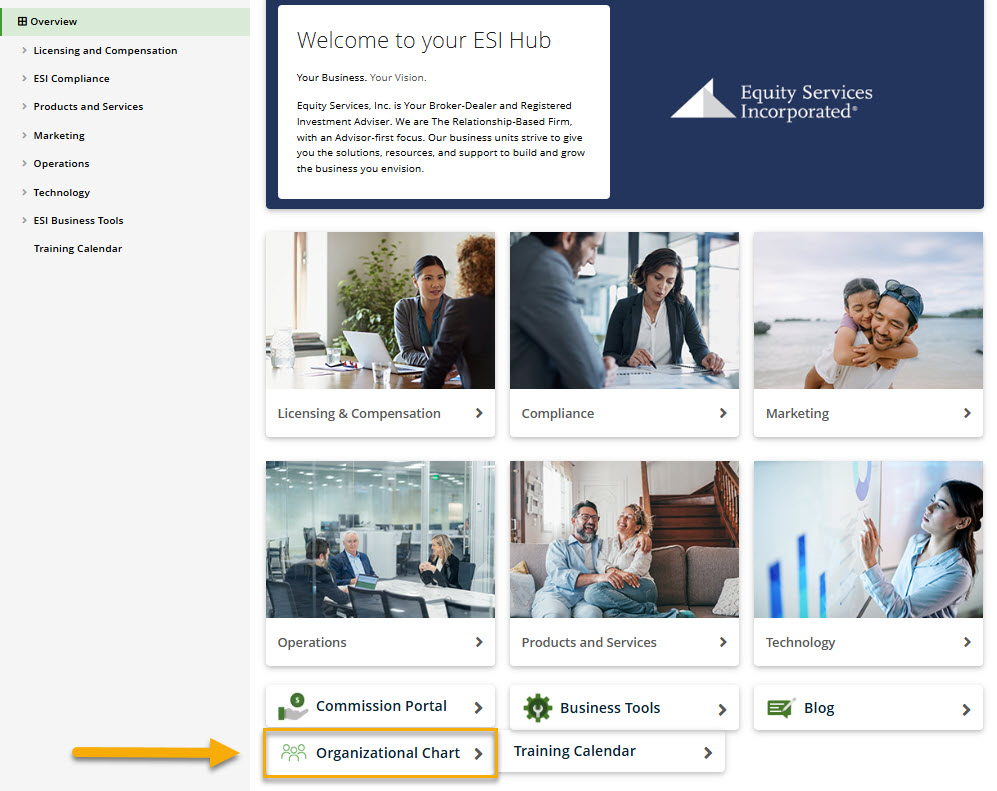Click the Equity Services Incorporated logo

(x=771, y=101)
